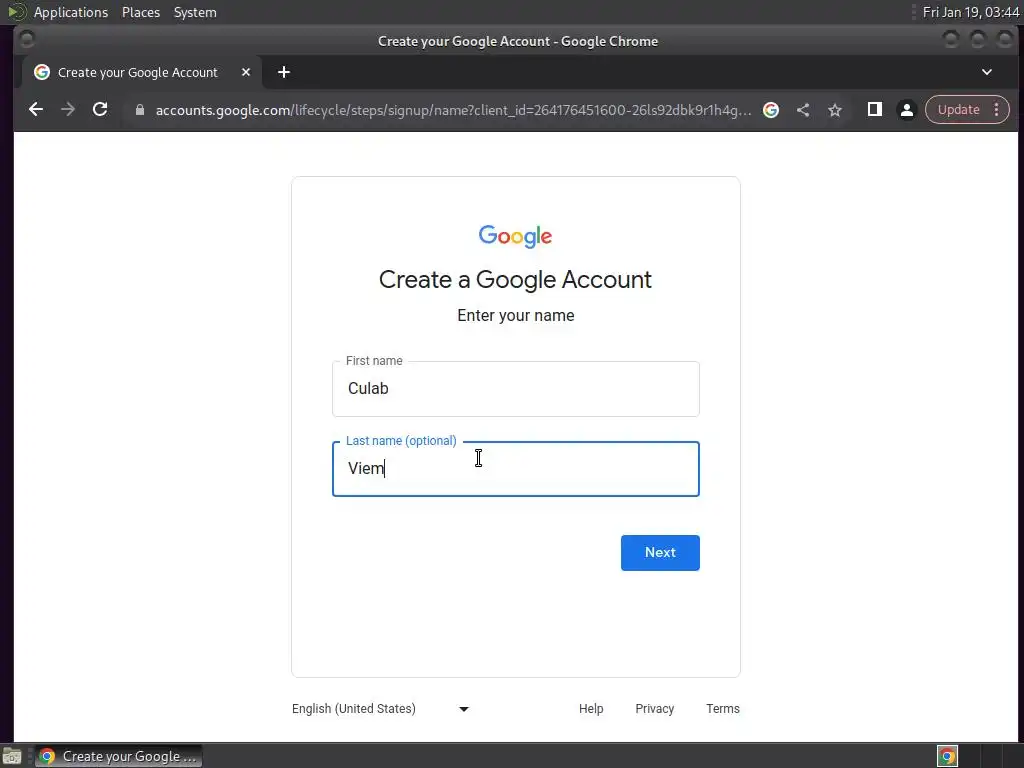Bookmark this page with the star icon
The width and height of the screenshot is (1024, 768).
[x=835, y=110]
